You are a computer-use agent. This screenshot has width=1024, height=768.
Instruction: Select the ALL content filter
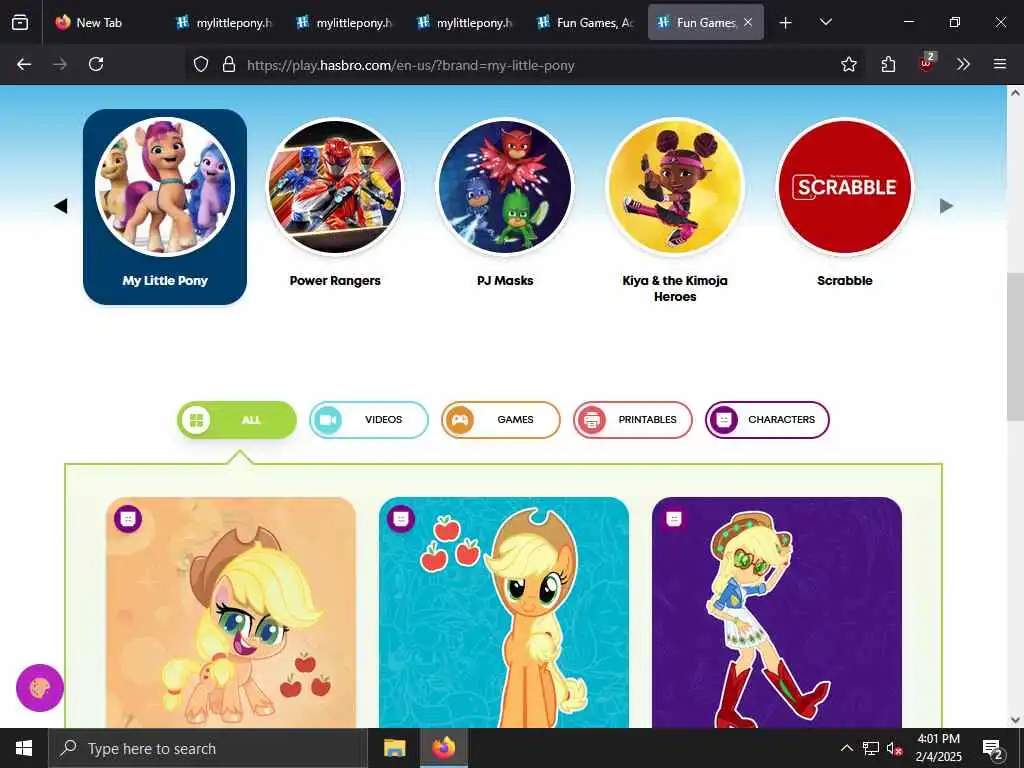click(x=237, y=420)
